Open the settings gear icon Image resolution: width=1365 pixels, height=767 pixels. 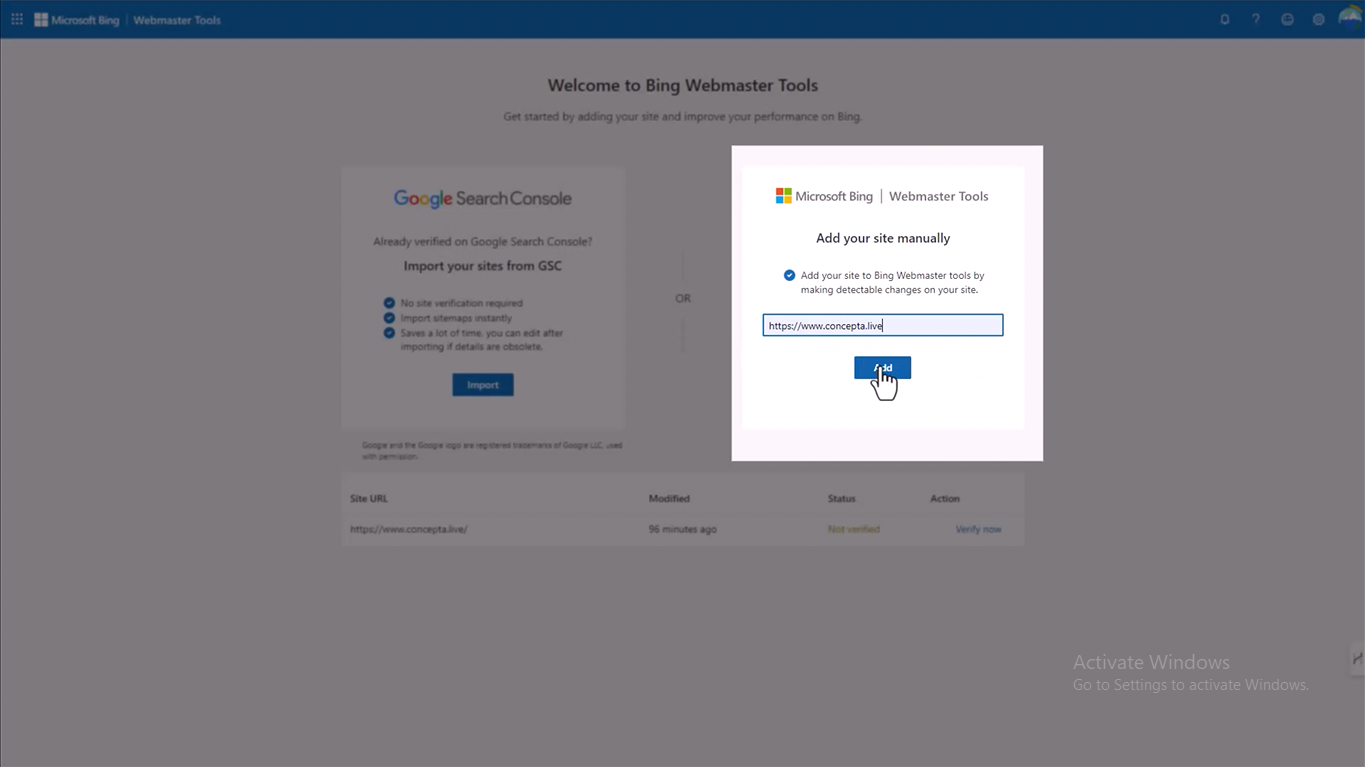(1318, 19)
